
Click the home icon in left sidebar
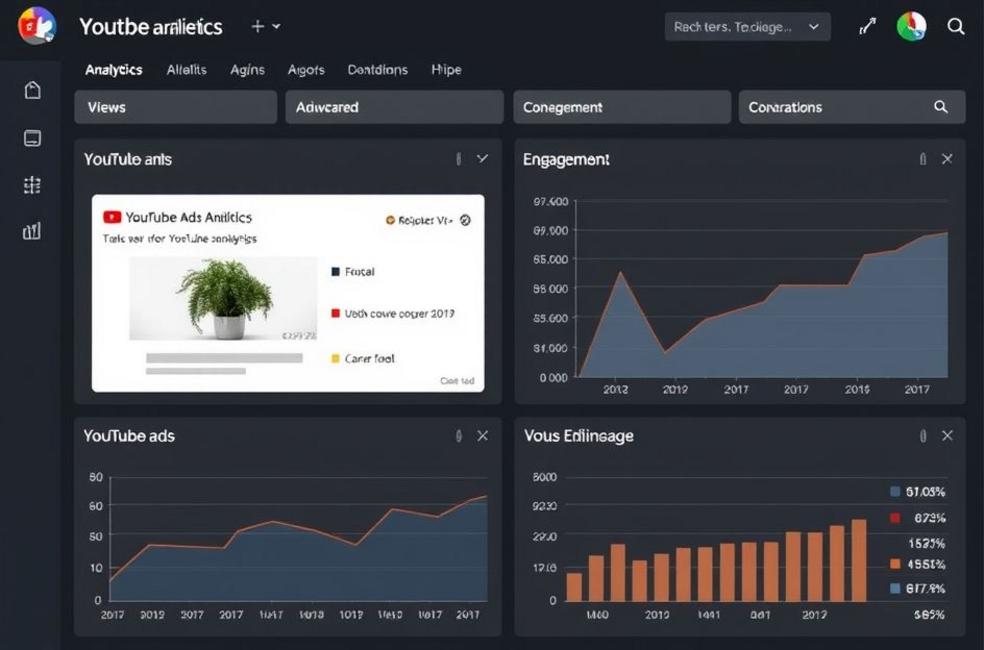coord(32,91)
